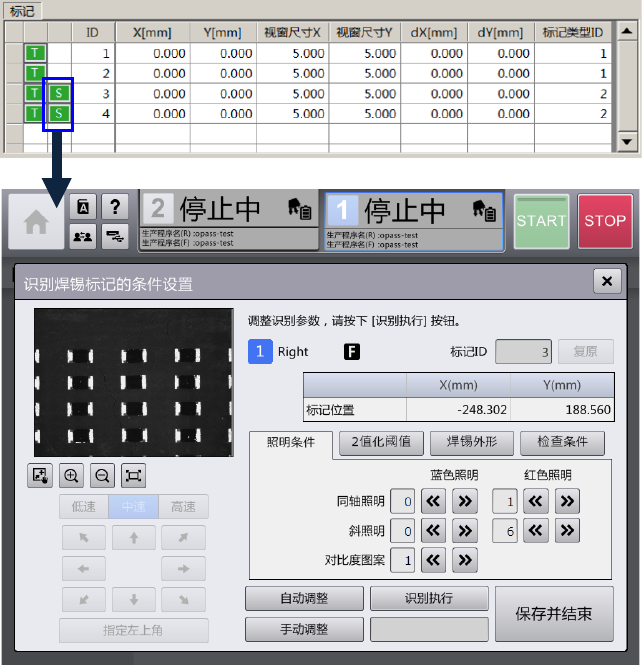642x665 pixels.
Task: Decrease red 同轴照明 value
Action: 536,501
